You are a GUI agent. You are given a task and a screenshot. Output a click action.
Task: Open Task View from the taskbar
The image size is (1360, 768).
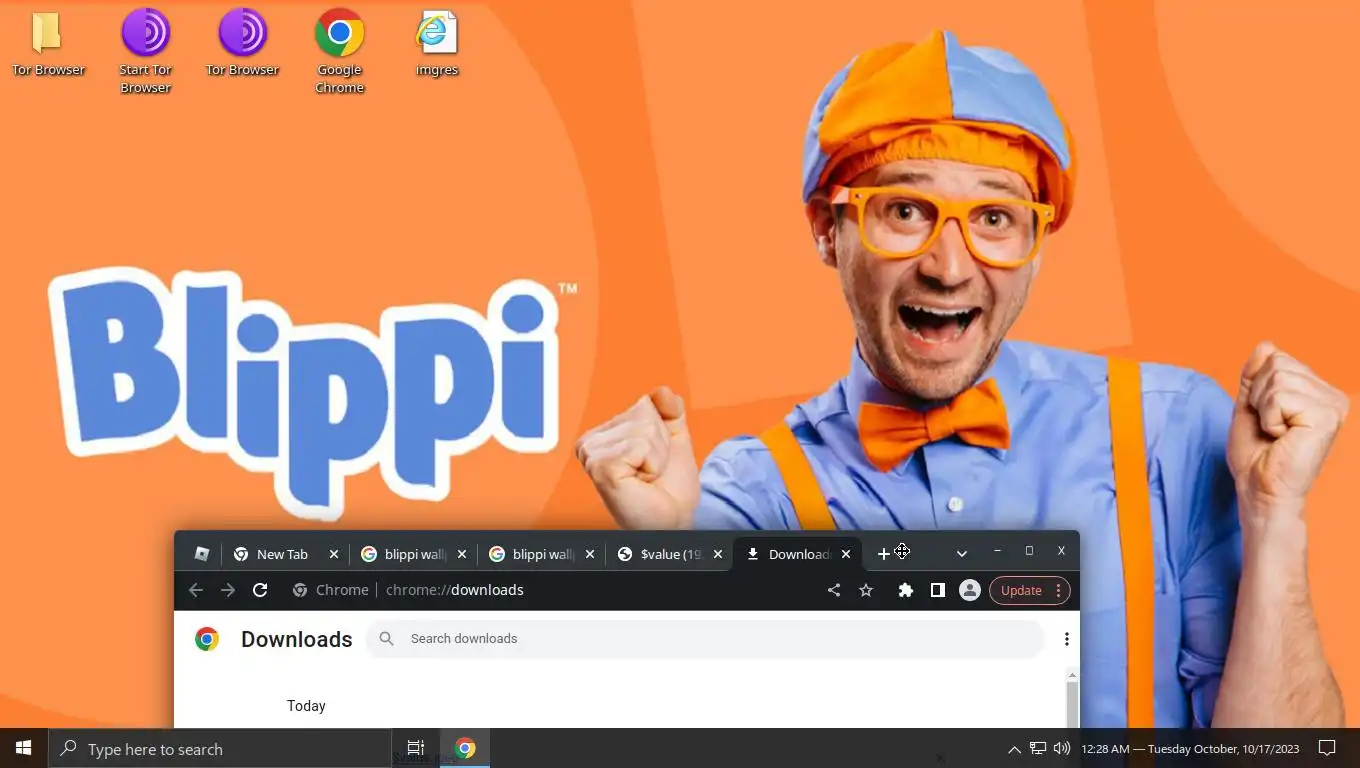coord(416,748)
